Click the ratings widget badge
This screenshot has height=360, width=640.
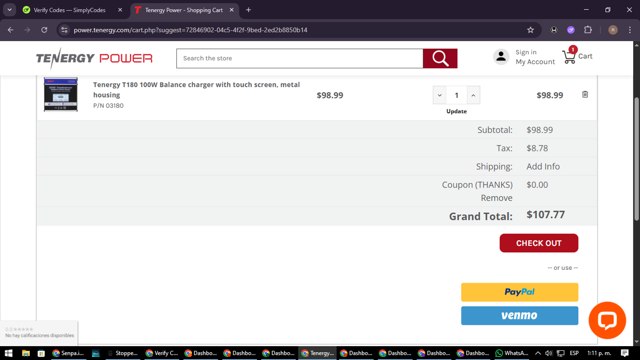coord(39,332)
